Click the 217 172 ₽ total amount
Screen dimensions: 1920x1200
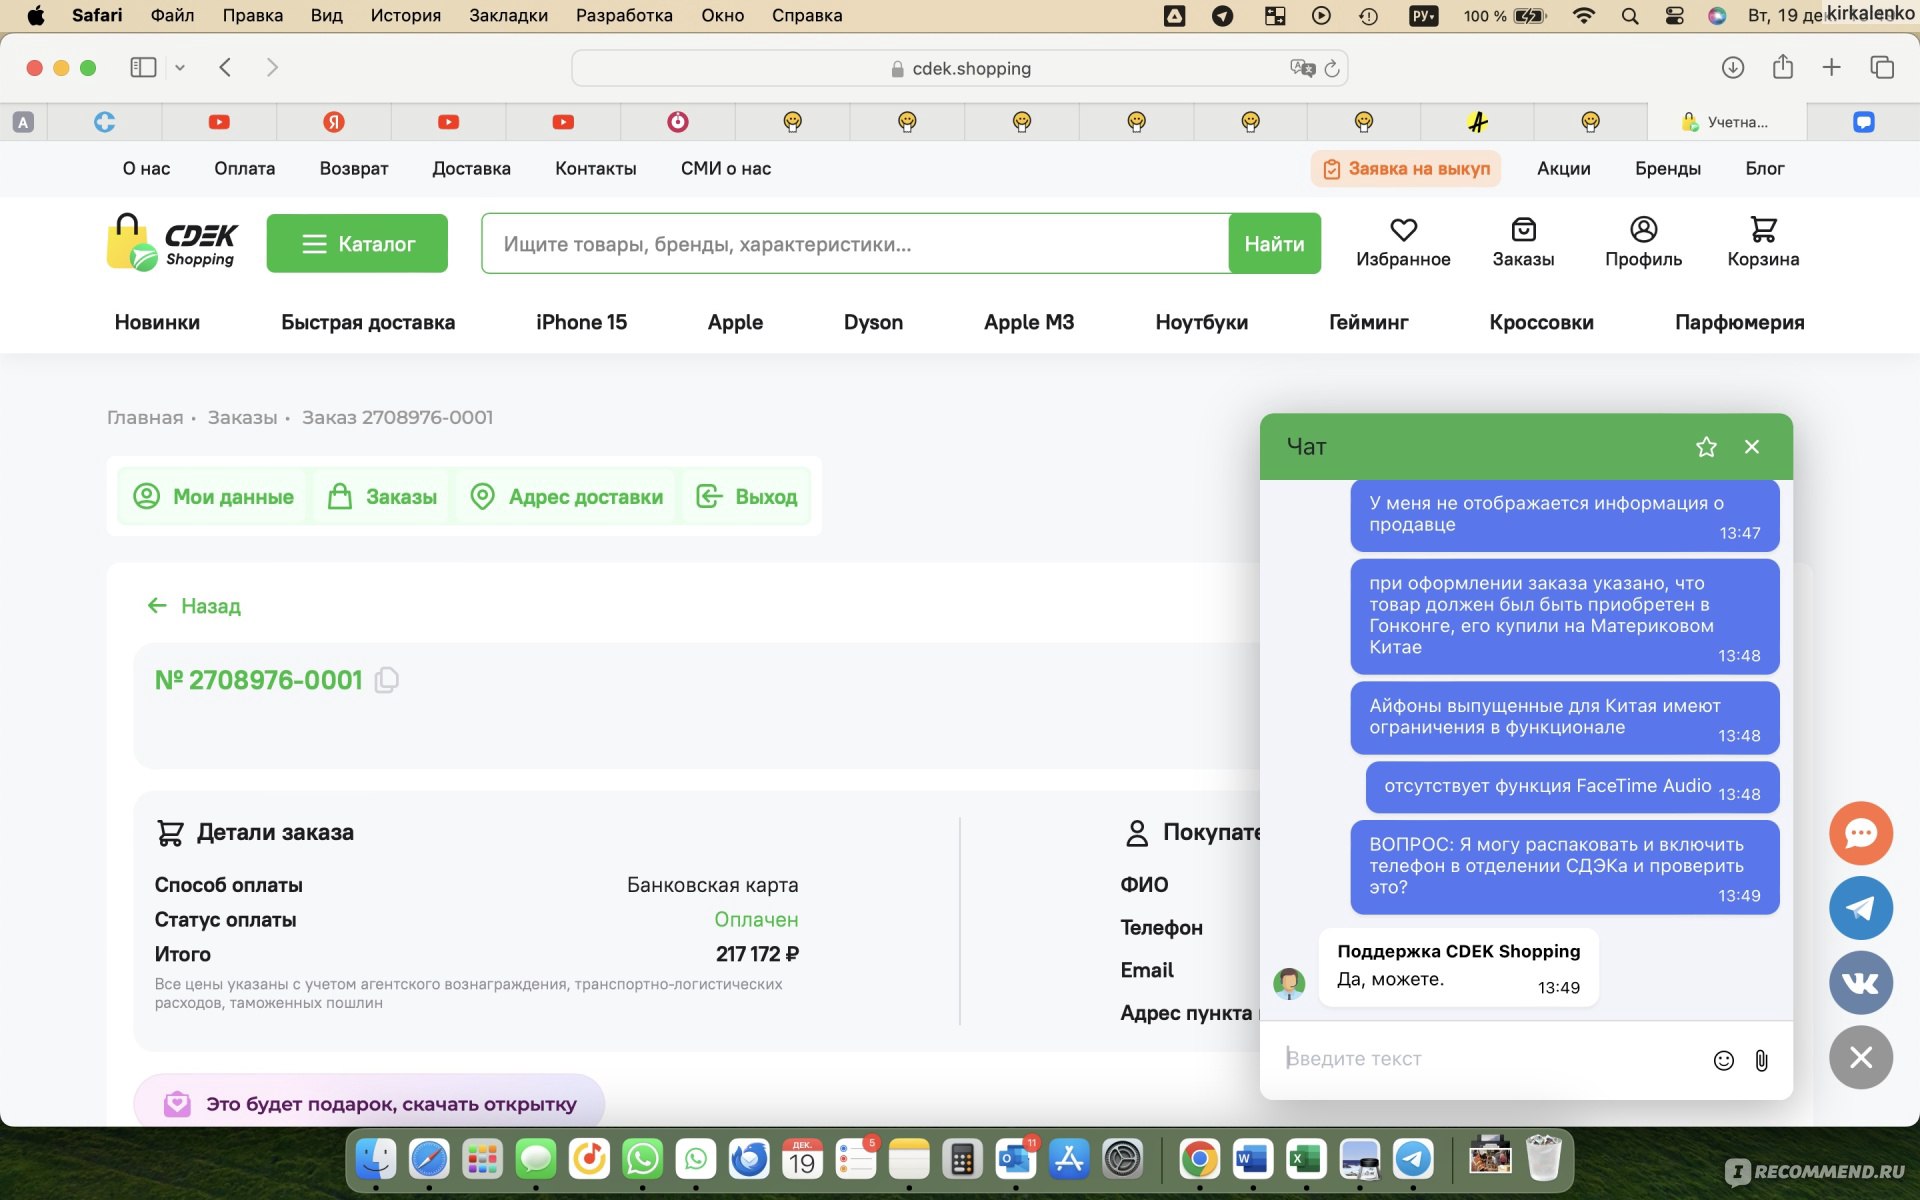pyautogui.click(x=757, y=954)
